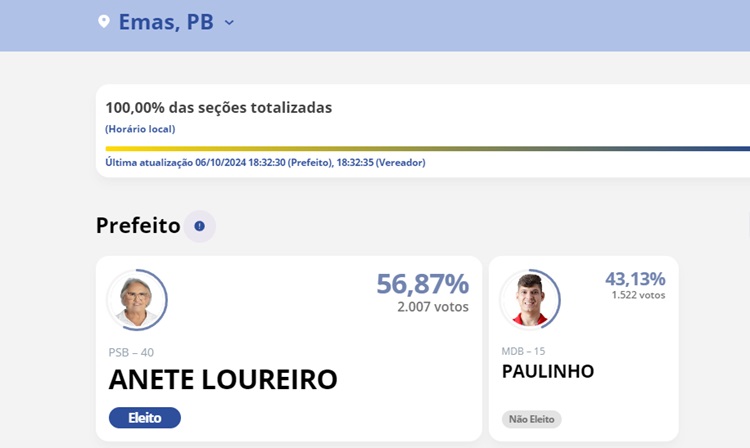Screen dimensions: 750x448
Task: Click the Horário local note
Action: point(140,129)
